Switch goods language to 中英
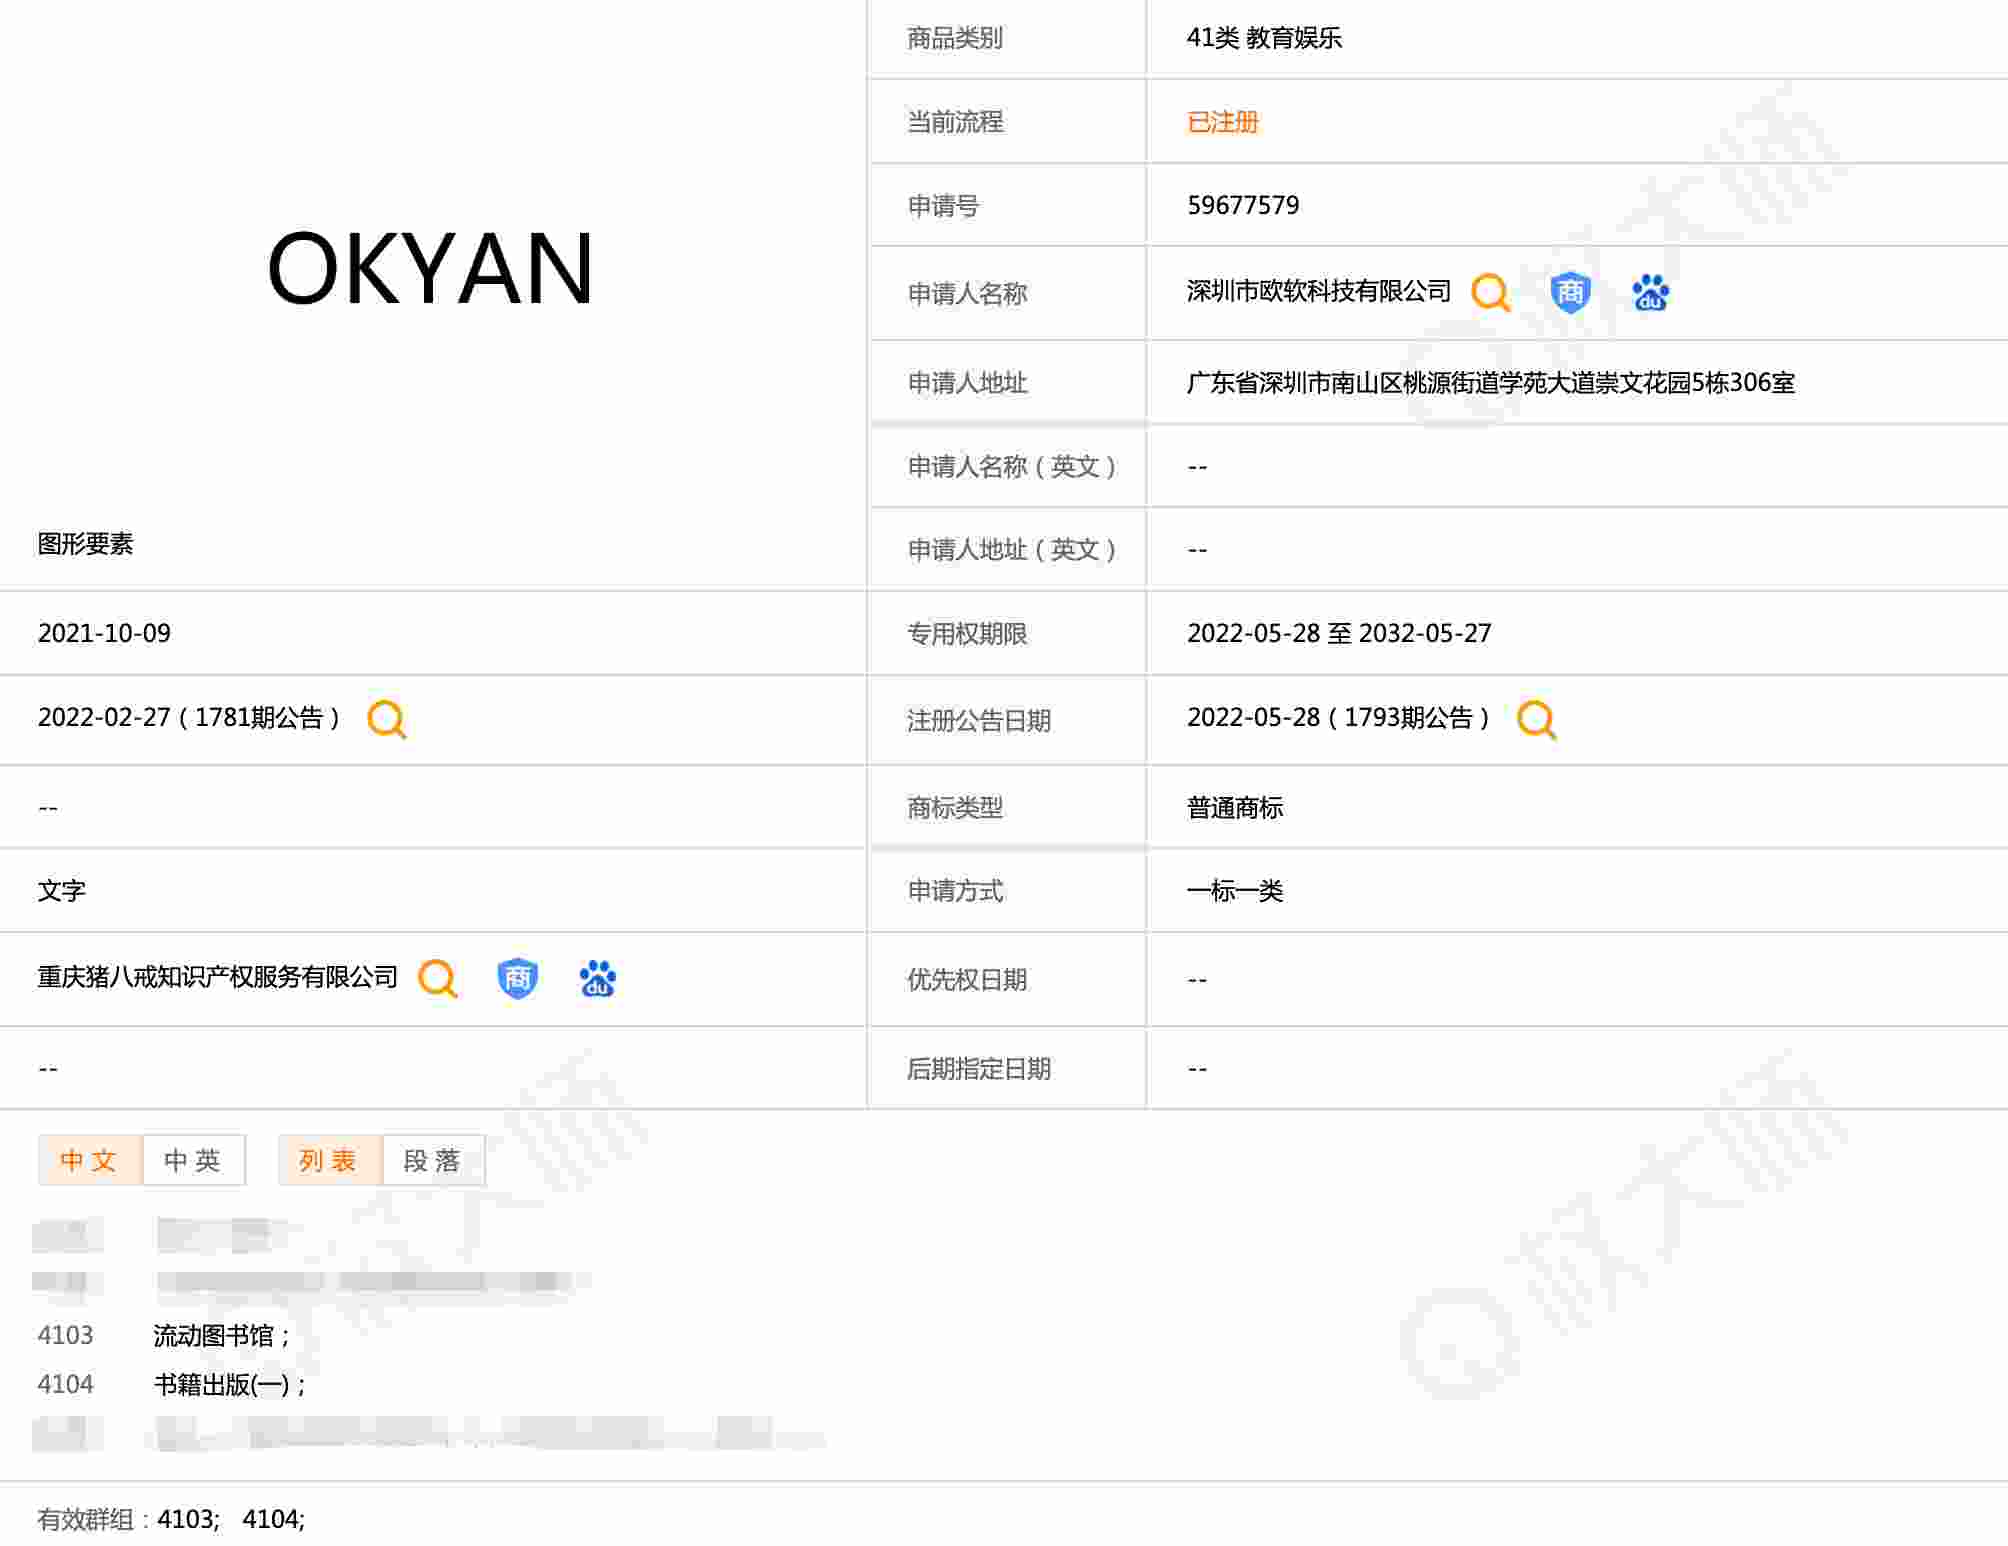The height and width of the screenshot is (1546, 2008). [x=193, y=1160]
